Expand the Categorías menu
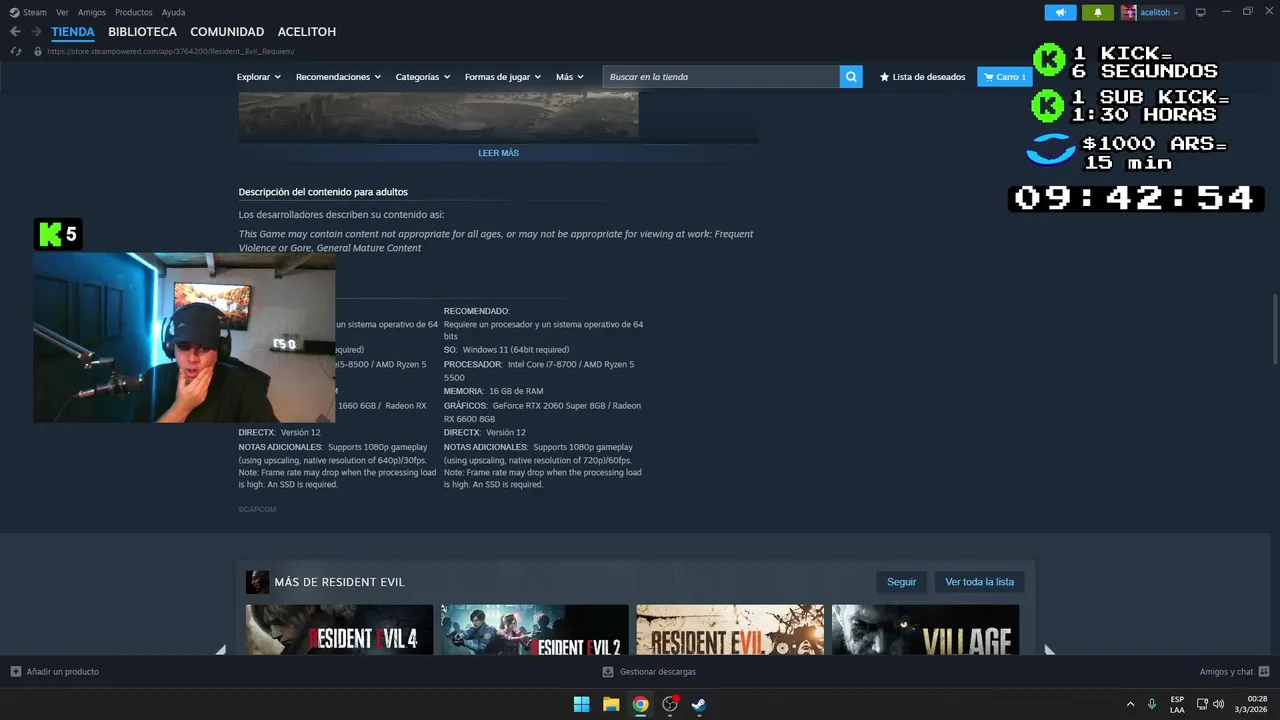 point(423,77)
